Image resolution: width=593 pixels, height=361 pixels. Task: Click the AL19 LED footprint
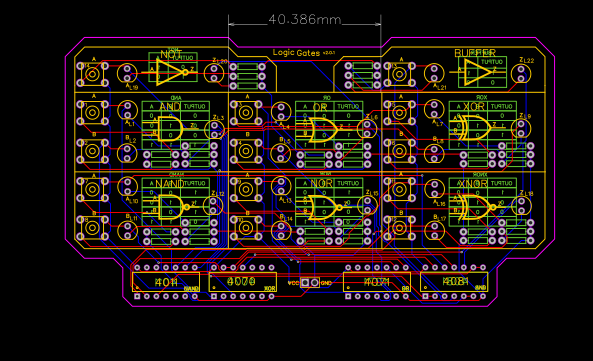pyautogui.click(x=127, y=73)
